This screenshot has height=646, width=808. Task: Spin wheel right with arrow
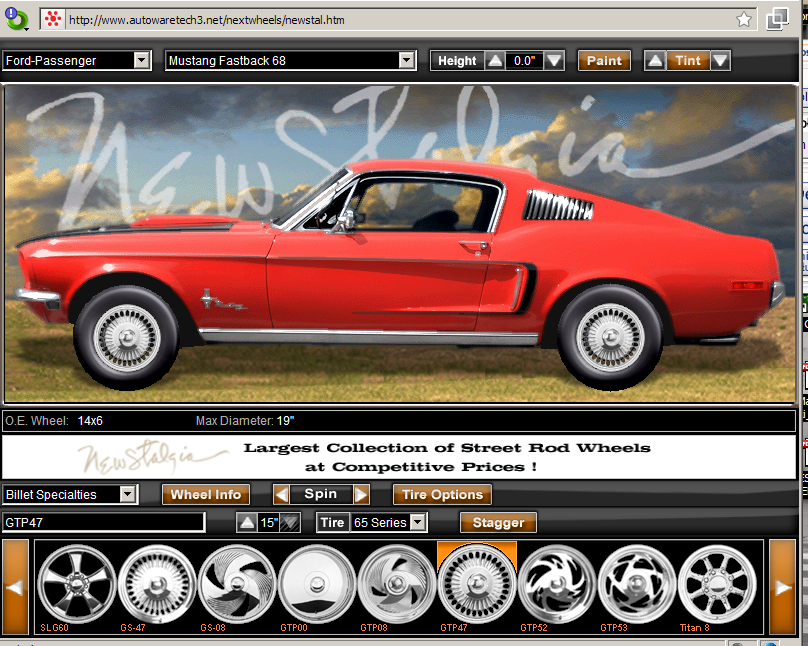pyautogui.click(x=361, y=494)
